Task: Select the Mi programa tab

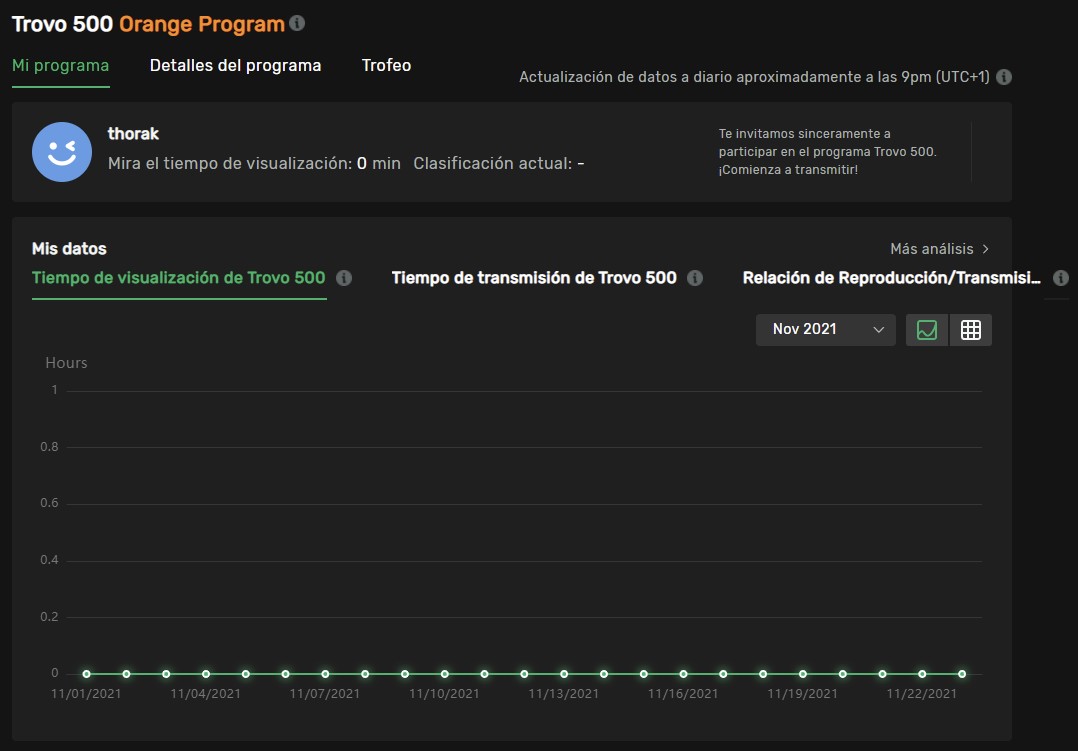Action: point(60,65)
